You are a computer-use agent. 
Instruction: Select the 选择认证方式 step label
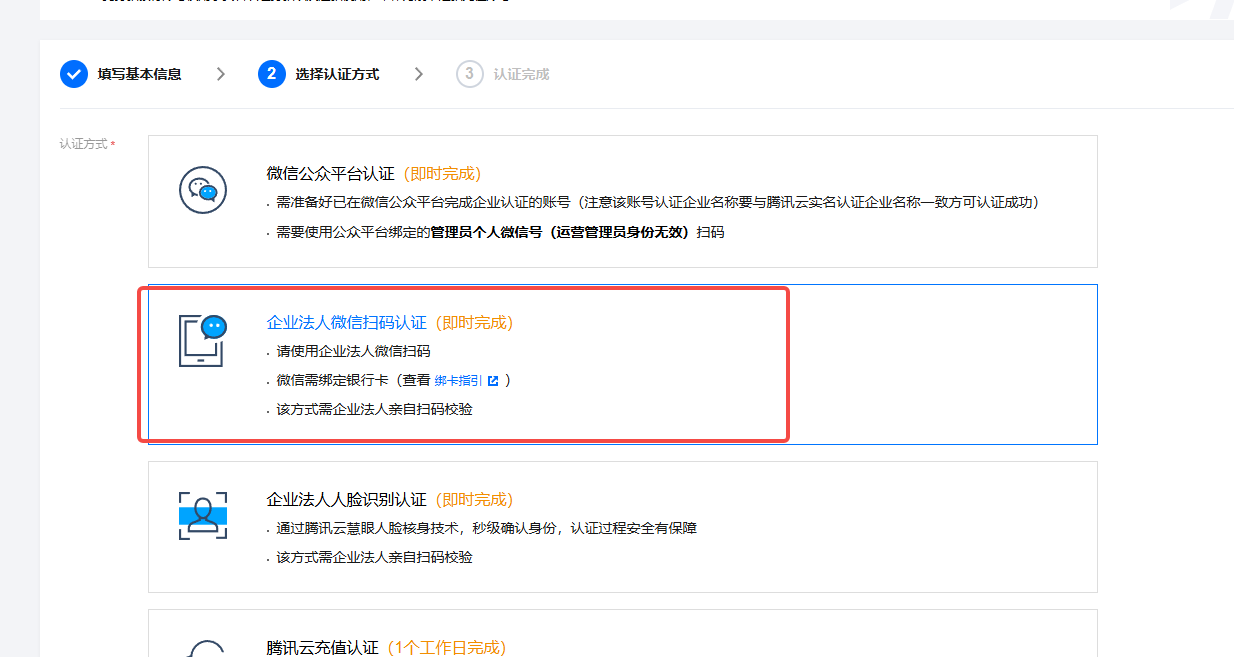tap(337, 74)
